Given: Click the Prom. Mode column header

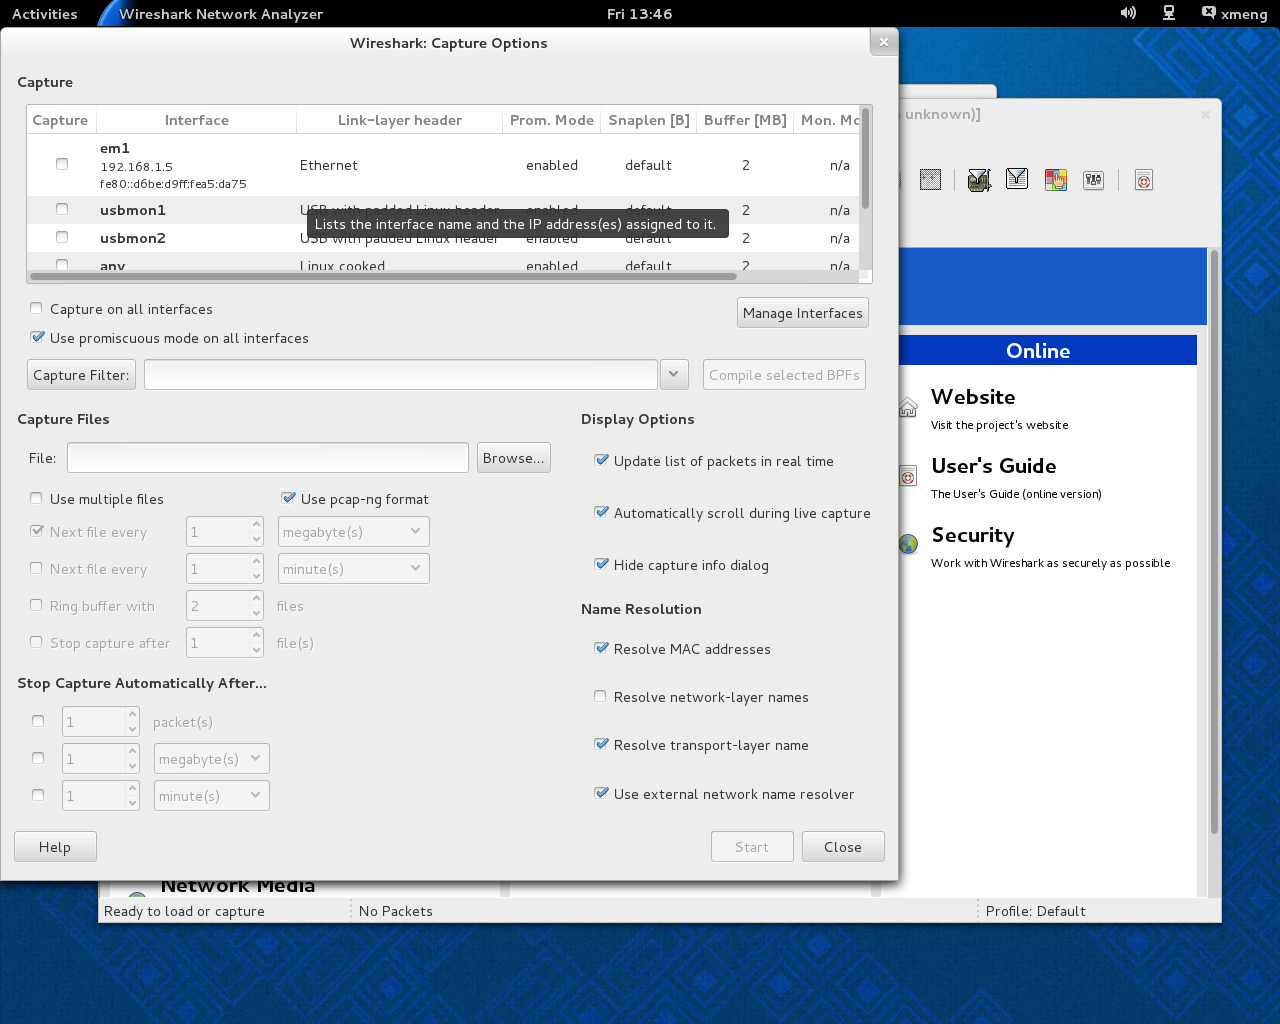Looking at the screenshot, I should [552, 120].
